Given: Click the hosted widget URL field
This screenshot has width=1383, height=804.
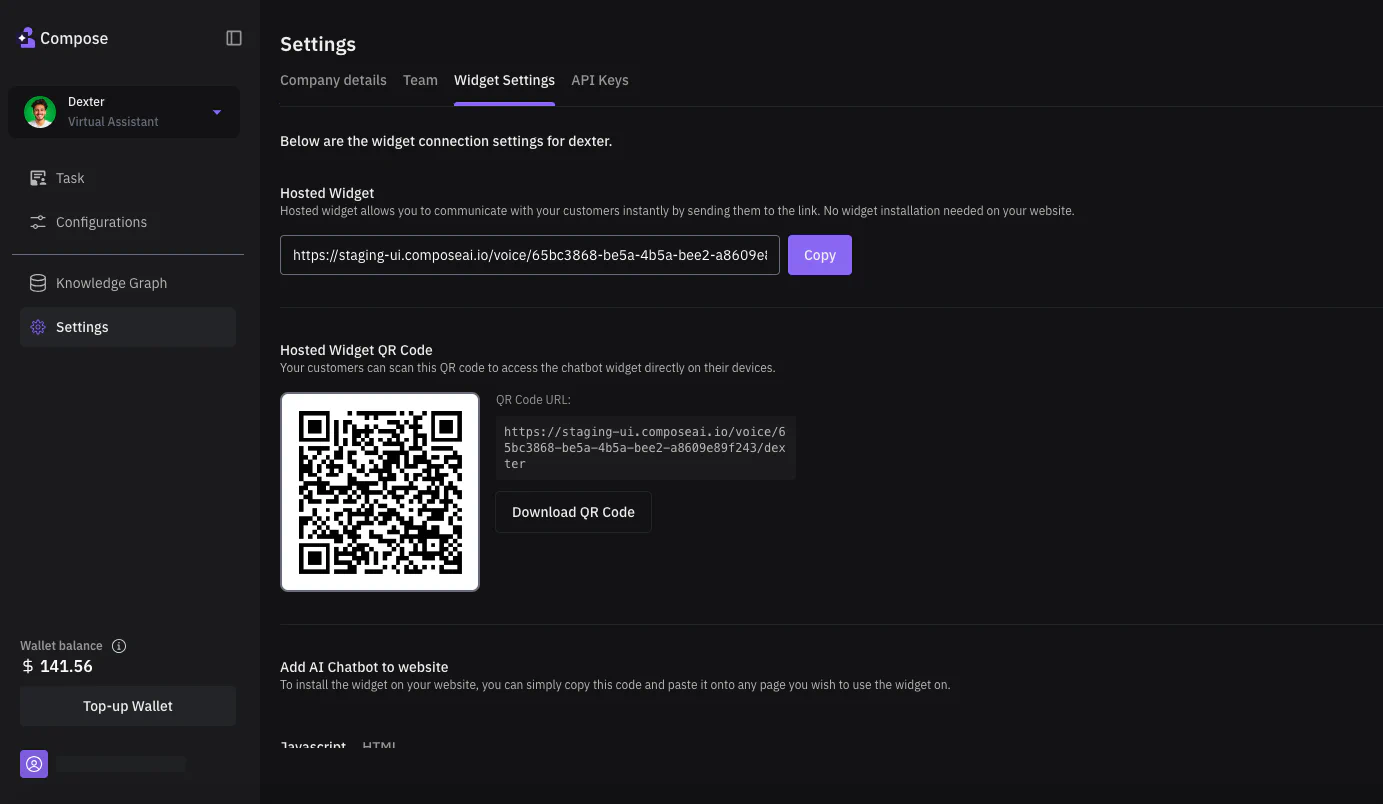Looking at the screenshot, I should click(x=530, y=255).
